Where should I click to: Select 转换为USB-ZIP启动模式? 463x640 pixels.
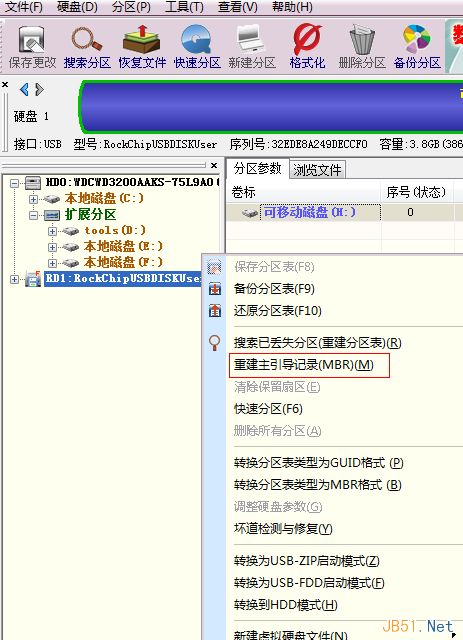(x=307, y=561)
